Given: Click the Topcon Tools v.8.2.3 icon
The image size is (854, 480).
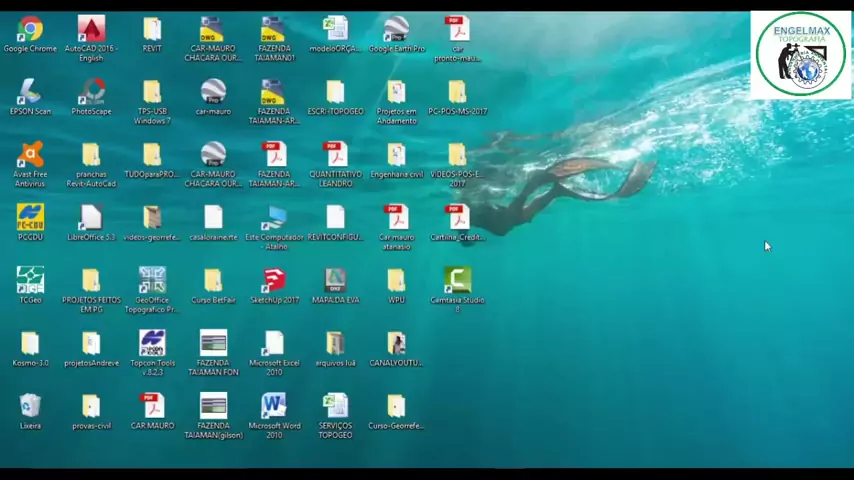Looking at the screenshot, I should coord(152,343).
